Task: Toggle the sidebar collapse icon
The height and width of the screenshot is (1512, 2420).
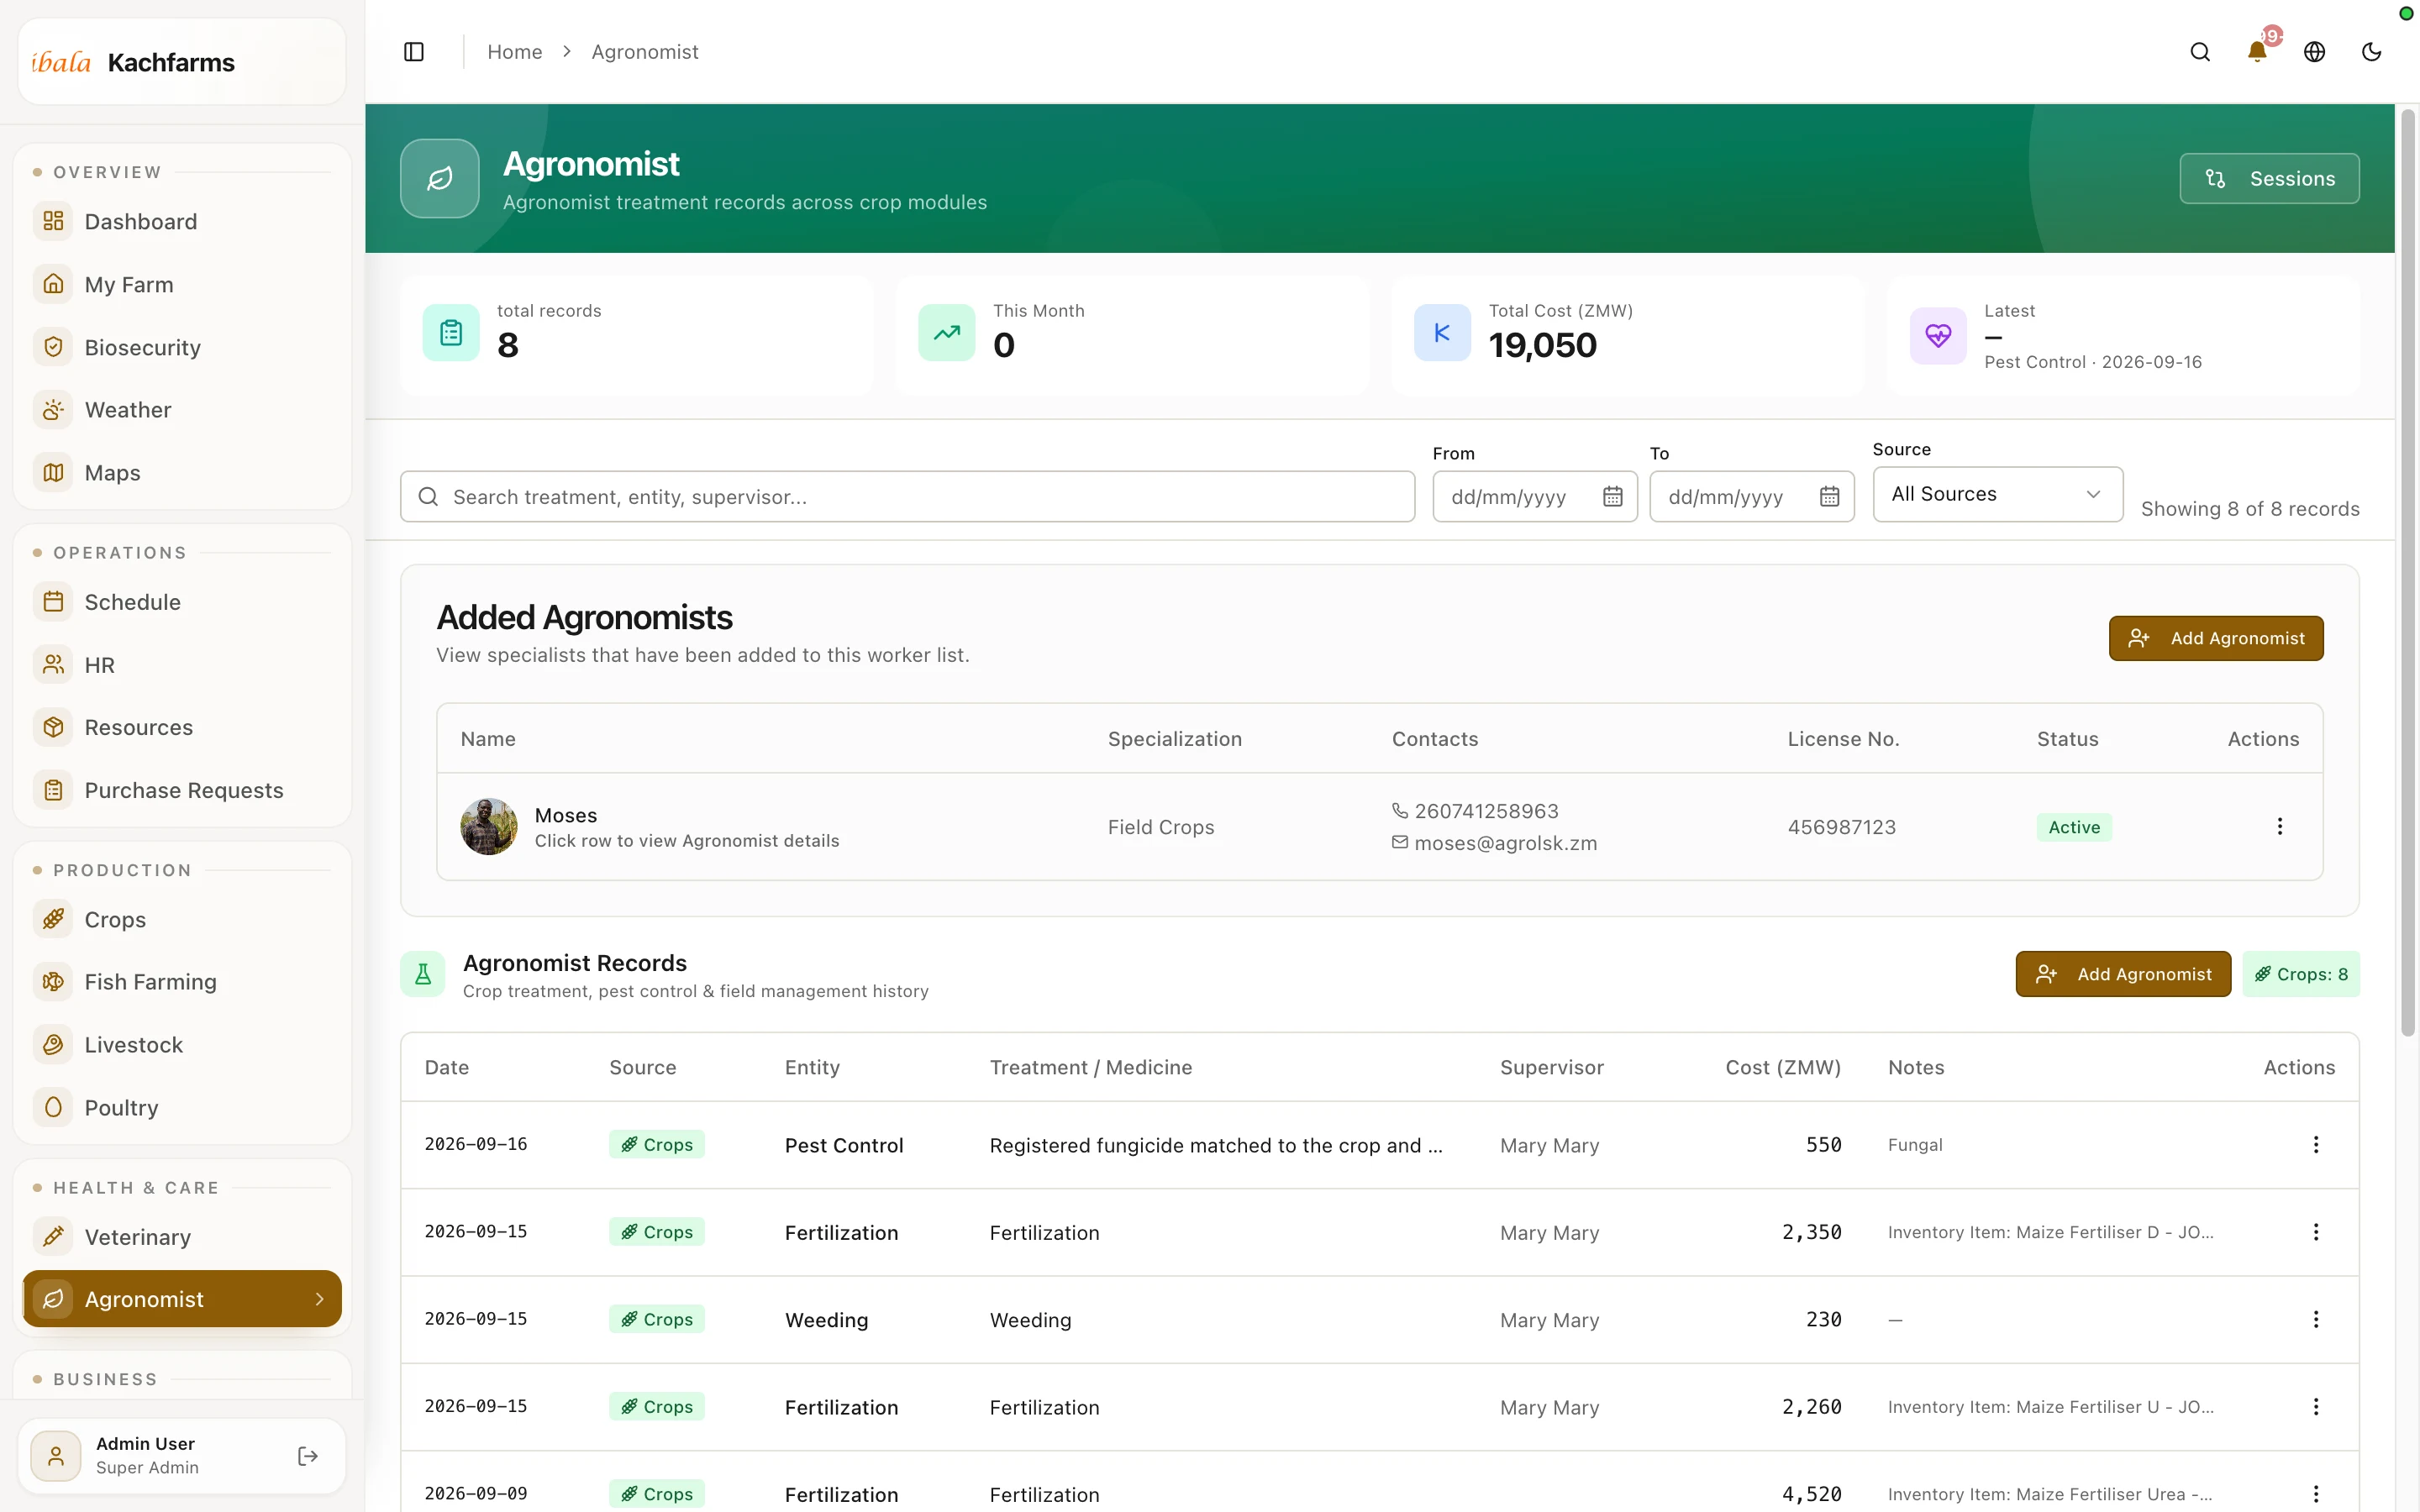Action: coord(414,52)
